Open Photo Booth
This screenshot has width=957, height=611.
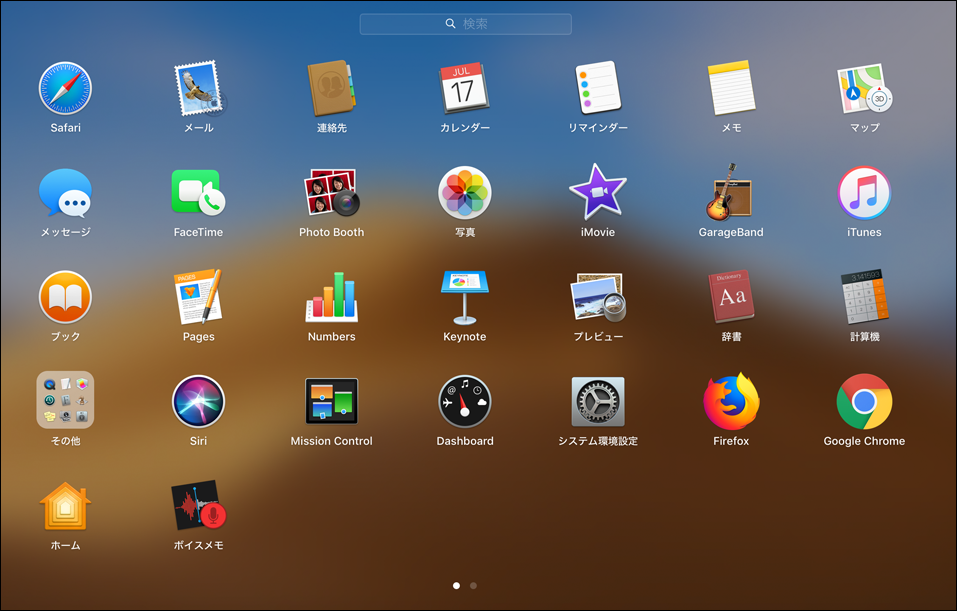tap(331, 193)
